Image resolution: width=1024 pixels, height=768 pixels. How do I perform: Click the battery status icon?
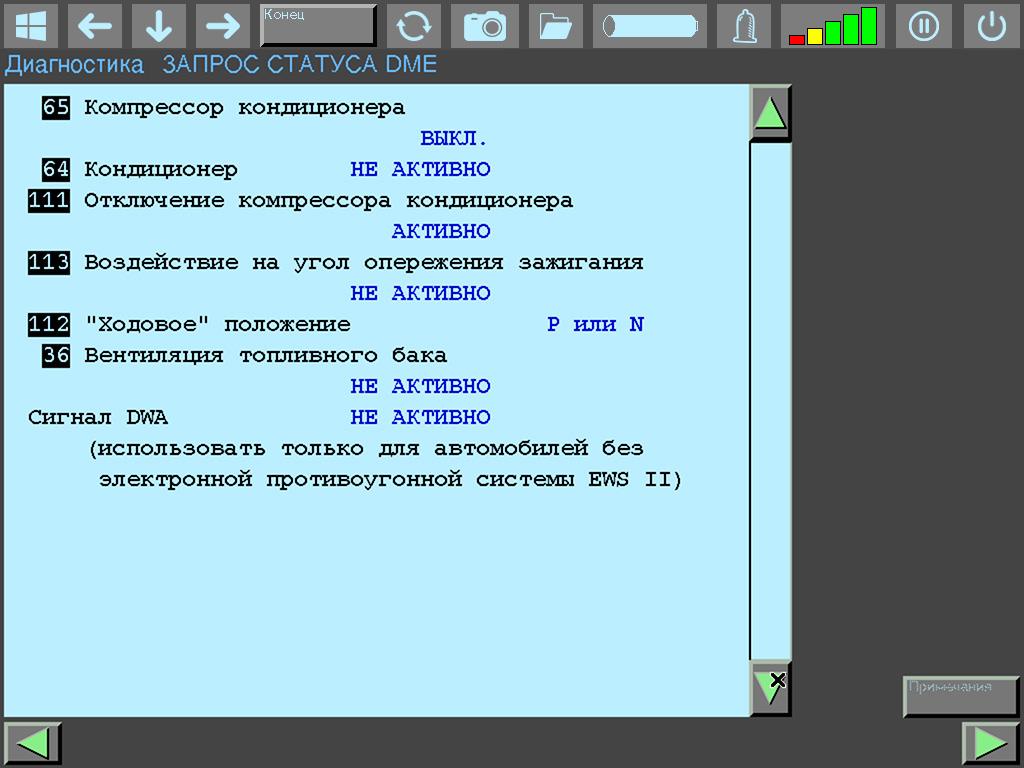pos(649,26)
